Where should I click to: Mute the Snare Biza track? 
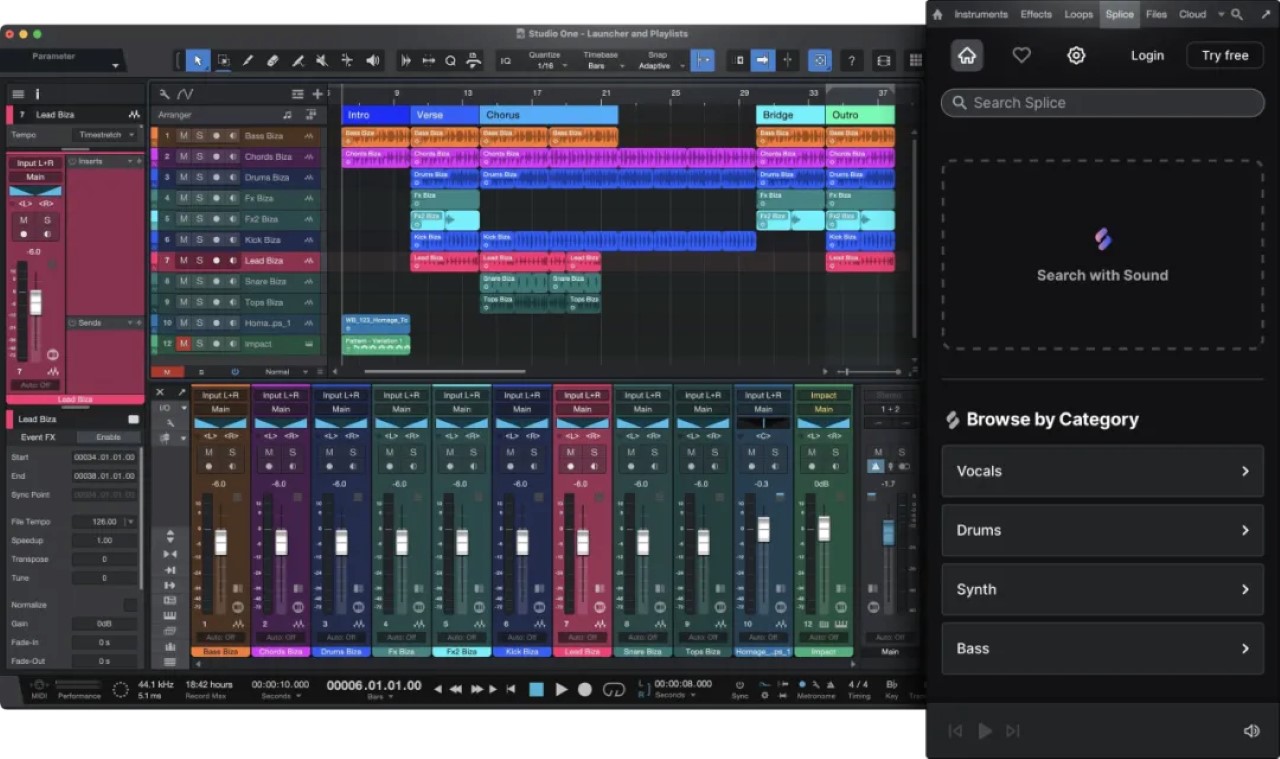183,282
